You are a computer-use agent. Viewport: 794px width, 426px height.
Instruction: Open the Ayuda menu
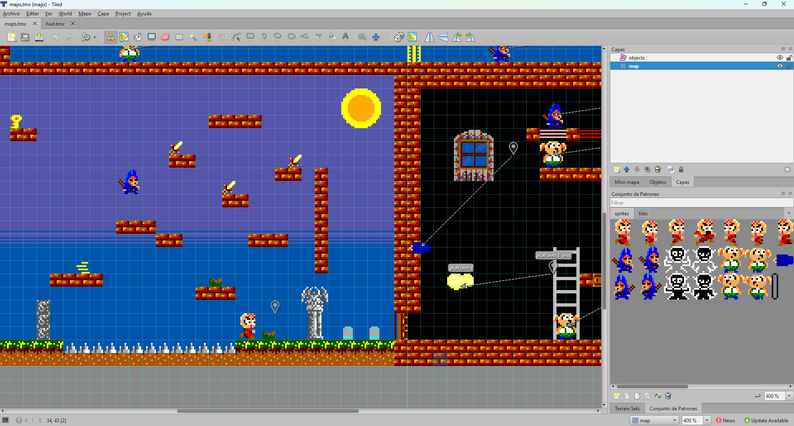[144, 14]
